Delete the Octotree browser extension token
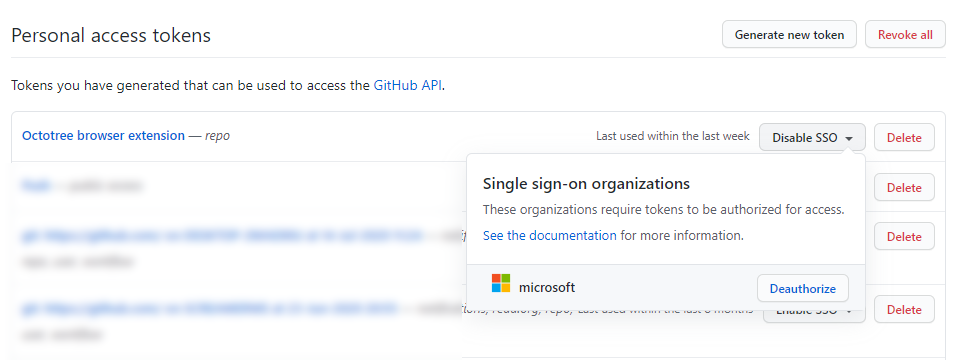The height and width of the screenshot is (360, 960). [x=904, y=138]
